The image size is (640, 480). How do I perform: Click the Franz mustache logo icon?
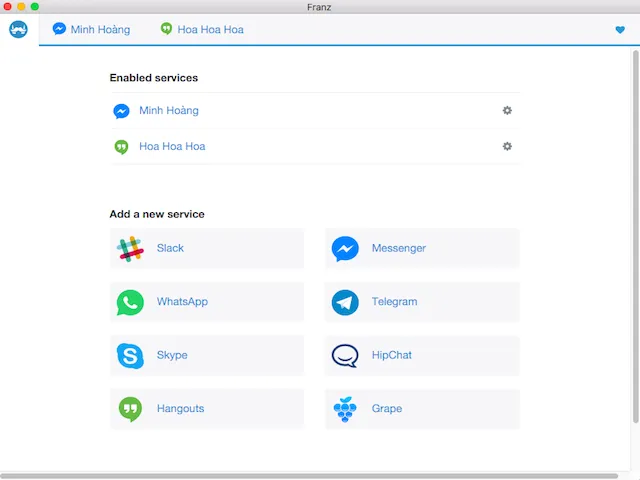(18, 30)
